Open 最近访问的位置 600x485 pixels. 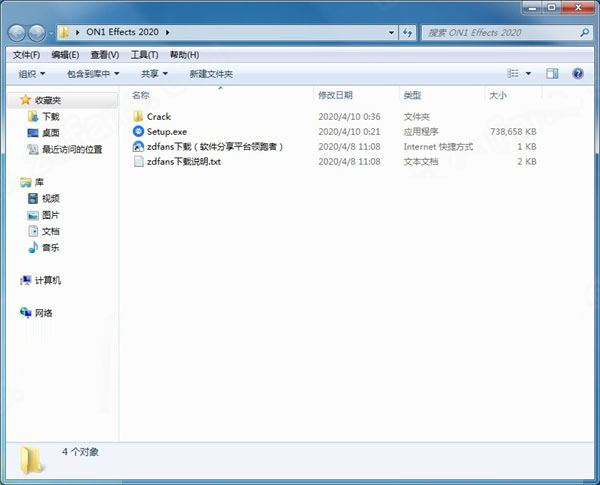click(72, 149)
